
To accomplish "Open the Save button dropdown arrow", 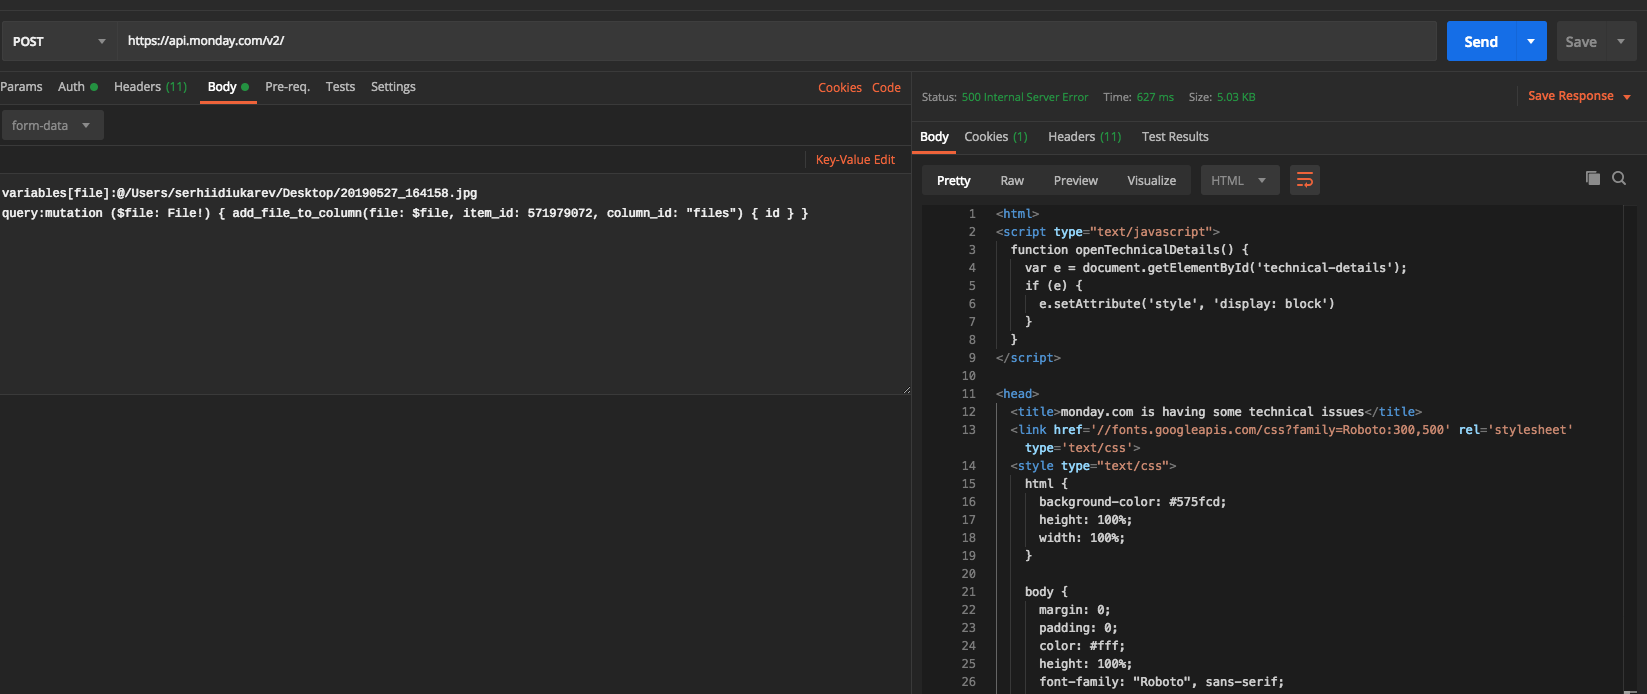I will (1621, 41).
